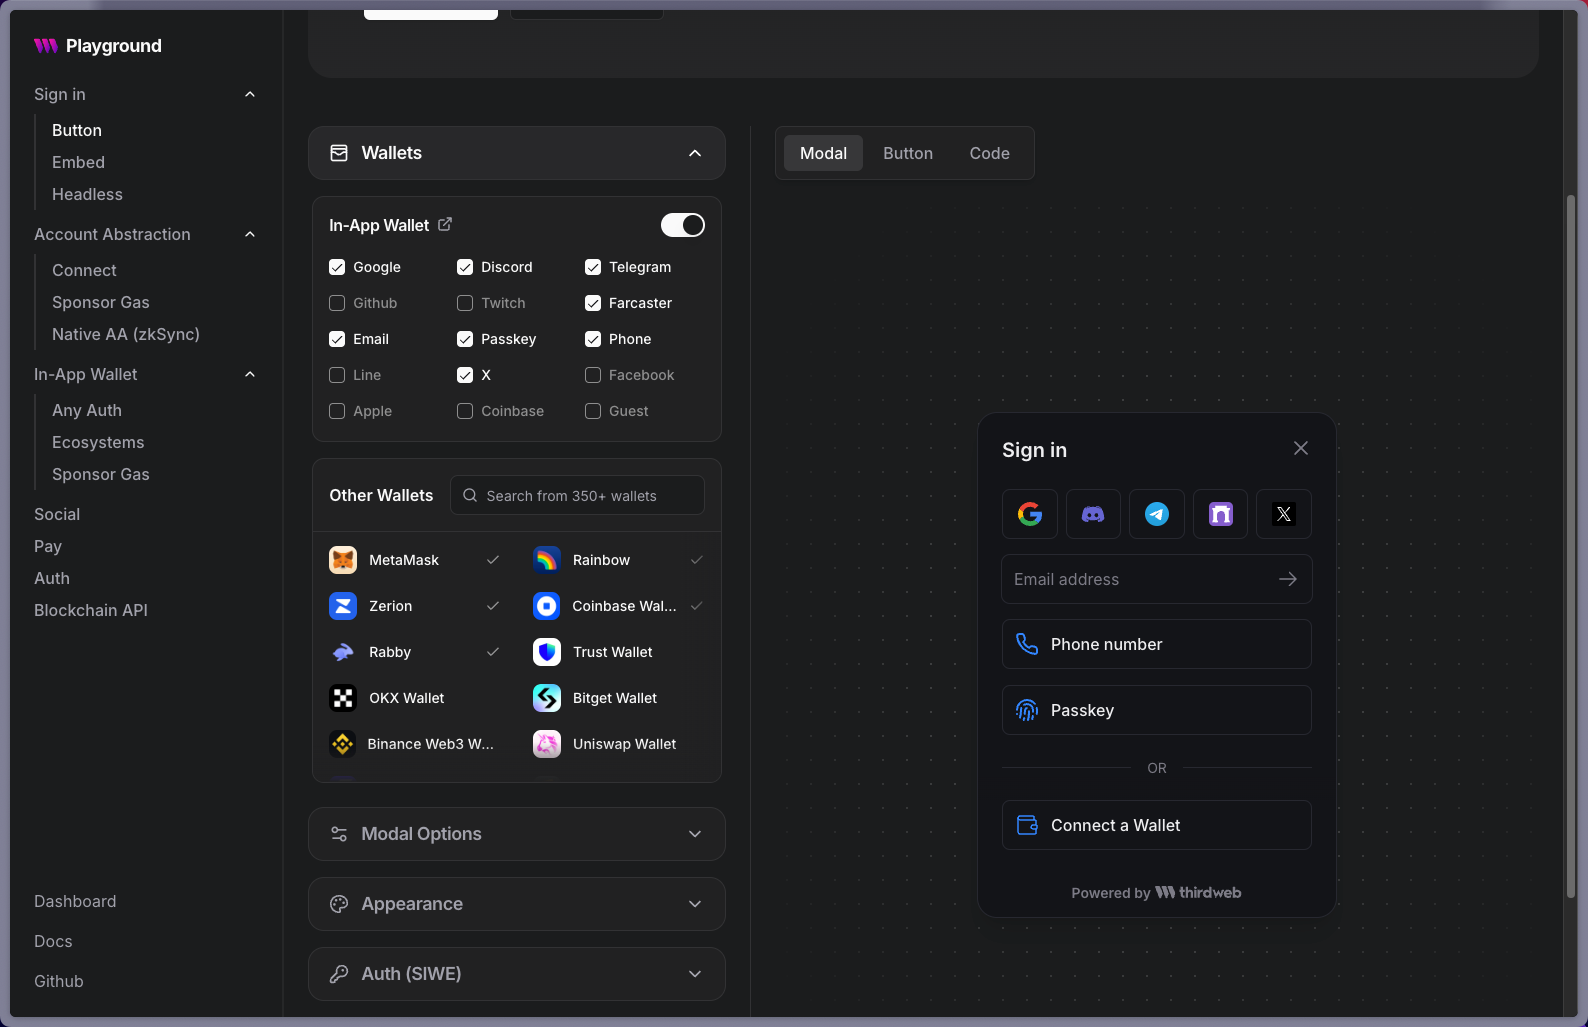The image size is (1588, 1027).
Task: Toggle the In-App Wallet switch off
Action: [x=683, y=225]
